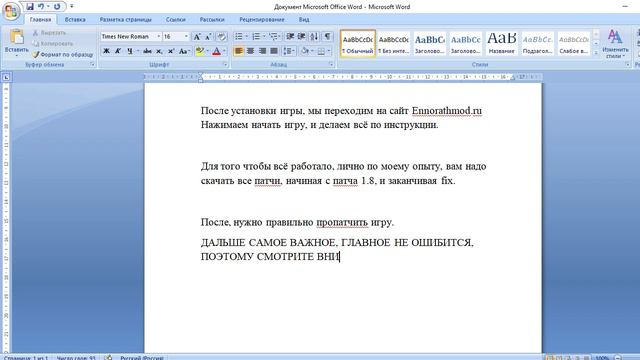Redo the action in quick access toolbar
The width and height of the screenshot is (640, 360).
point(57,7)
